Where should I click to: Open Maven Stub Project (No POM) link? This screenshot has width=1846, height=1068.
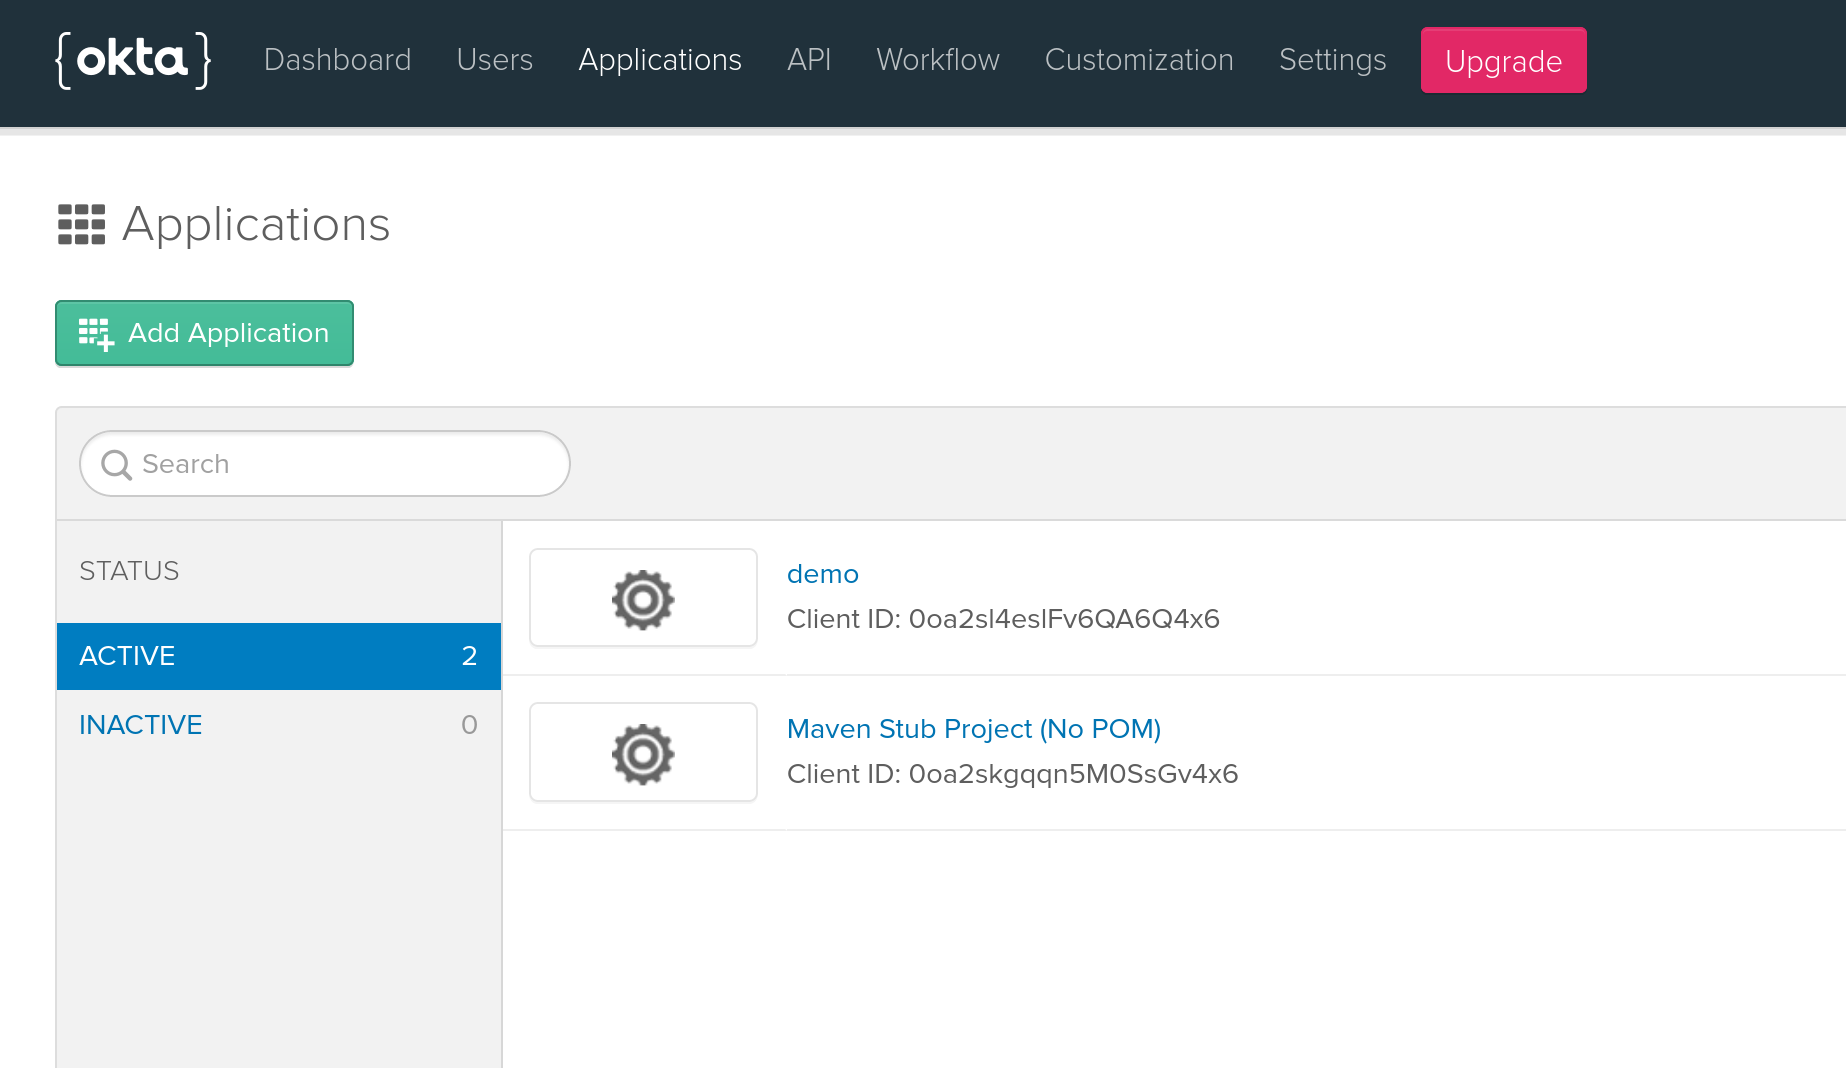(973, 729)
